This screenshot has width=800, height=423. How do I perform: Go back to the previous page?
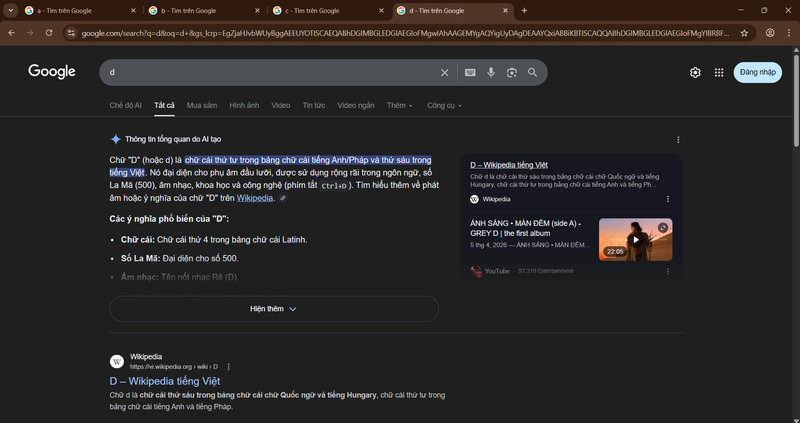pyautogui.click(x=12, y=33)
